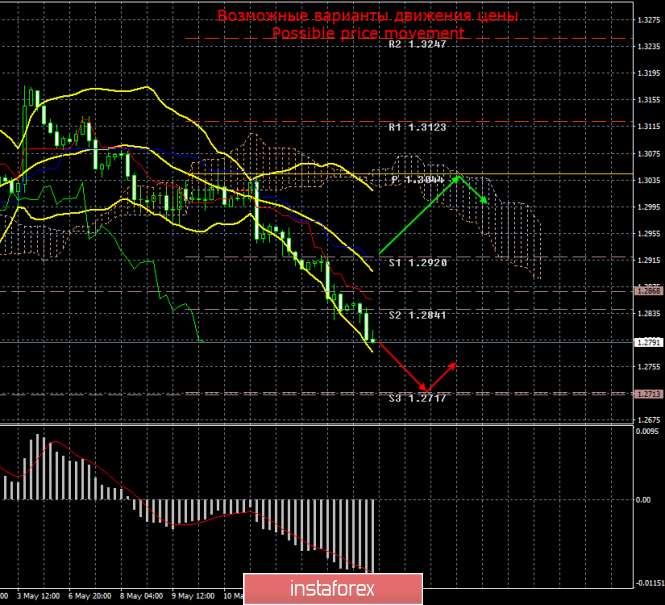Image resolution: width=665 pixels, height=605 pixels.
Task: Click the 9 May 12:00 time label
Action: tap(193, 596)
